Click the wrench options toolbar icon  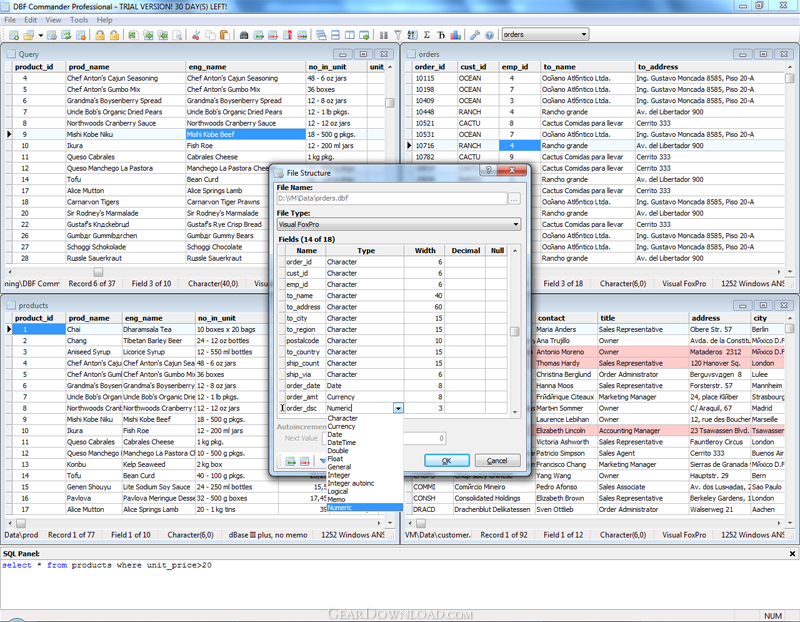click(x=474, y=35)
